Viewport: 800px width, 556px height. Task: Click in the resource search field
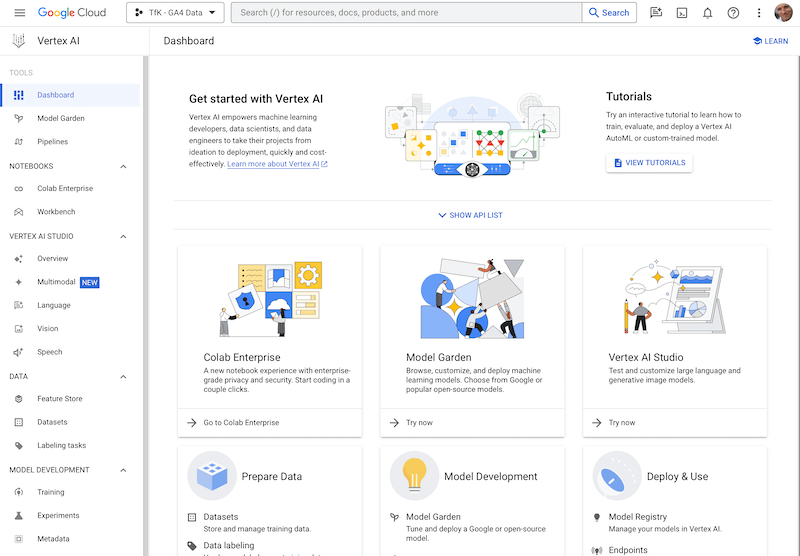click(406, 13)
